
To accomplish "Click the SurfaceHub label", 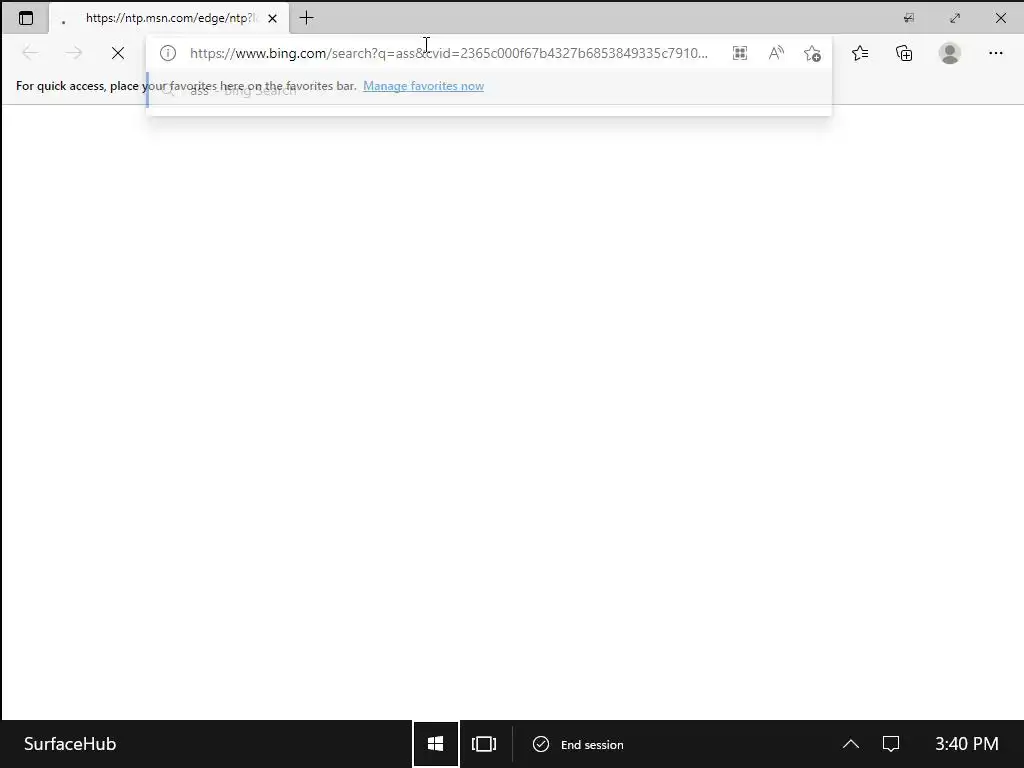I will click(x=70, y=744).
